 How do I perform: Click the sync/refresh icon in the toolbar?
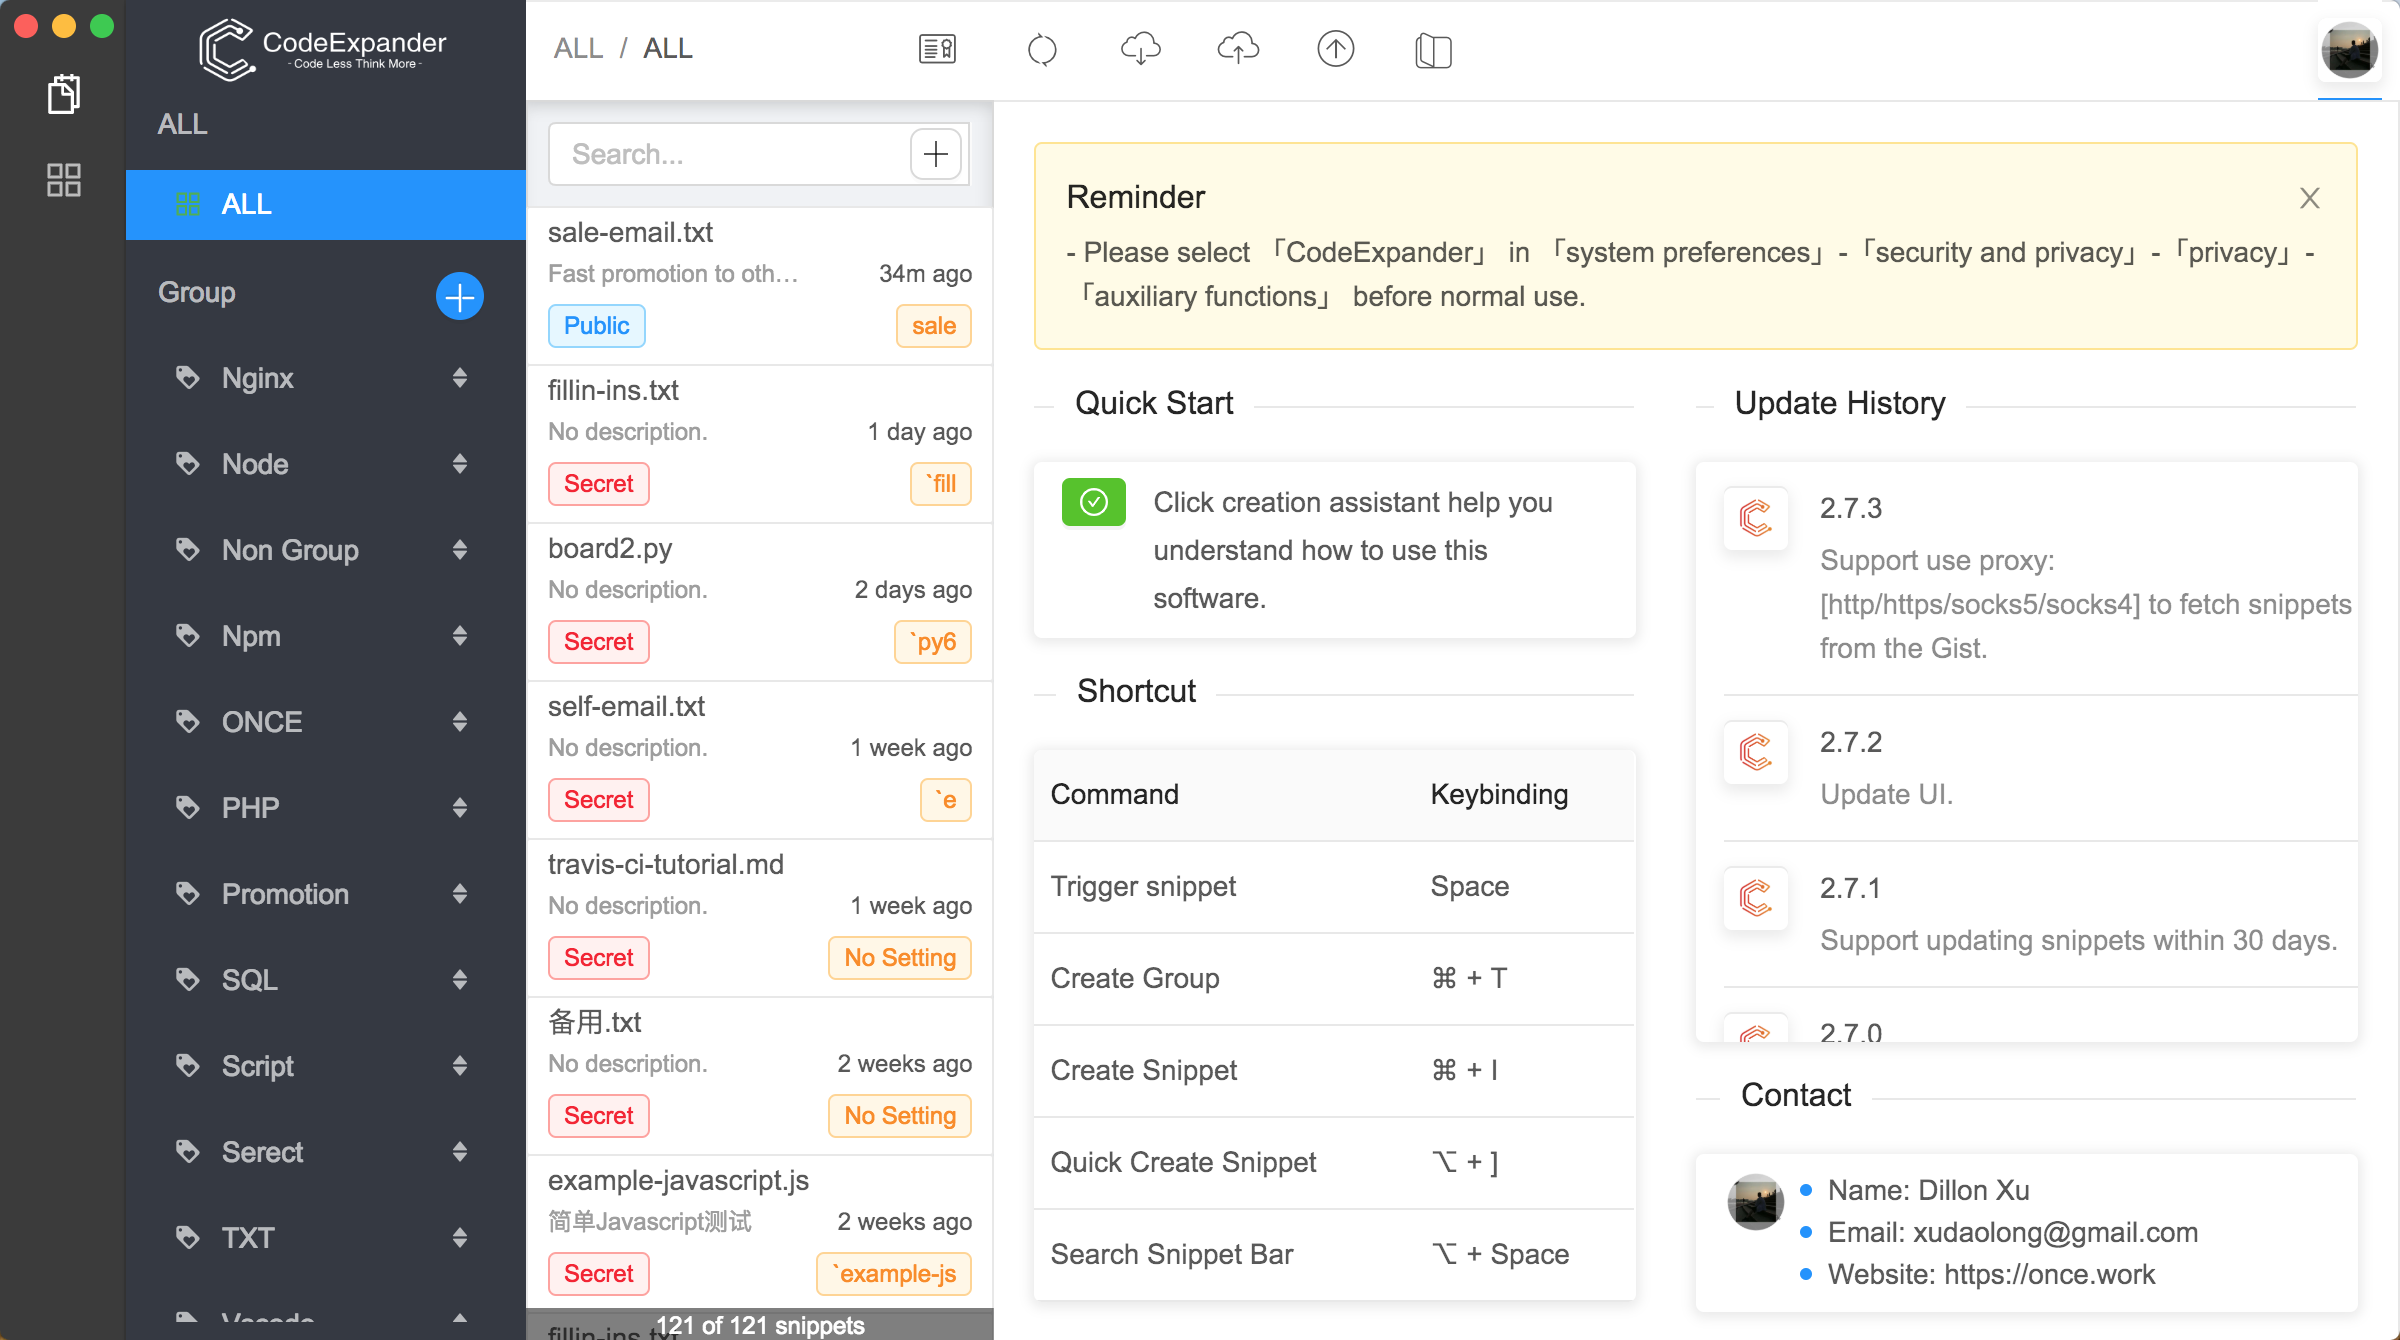pos(1043,49)
